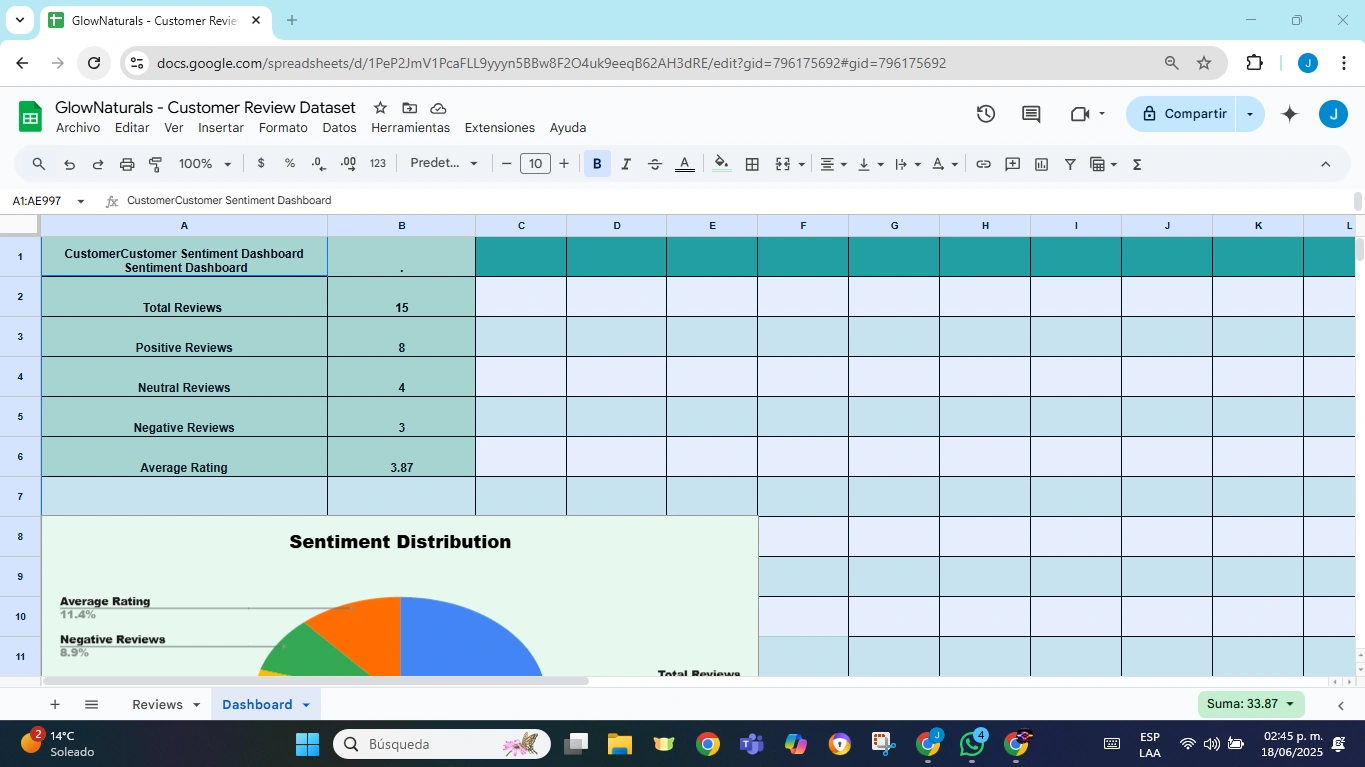Open the Formato menu
The height and width of the screenshot is (767, 1365).
[x=283, y=128]
